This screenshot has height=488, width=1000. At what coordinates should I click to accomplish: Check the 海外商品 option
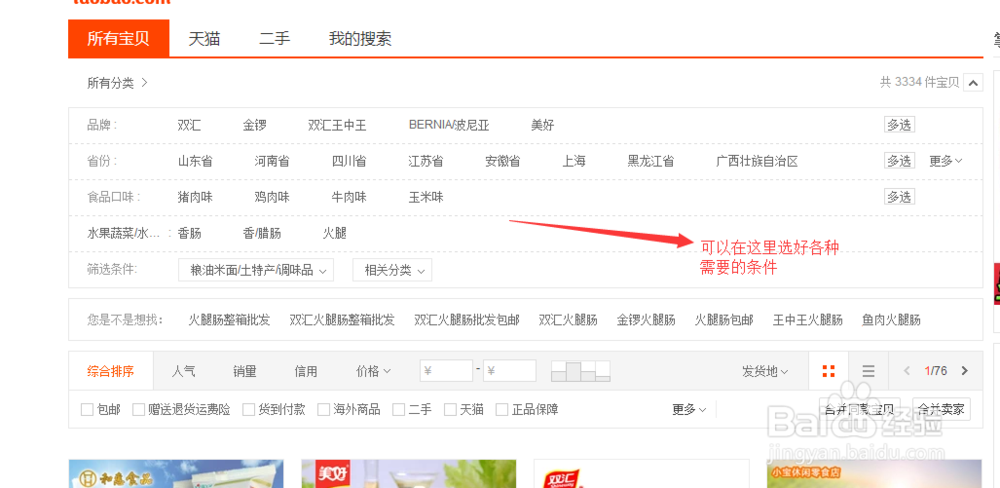click(324, 410)
